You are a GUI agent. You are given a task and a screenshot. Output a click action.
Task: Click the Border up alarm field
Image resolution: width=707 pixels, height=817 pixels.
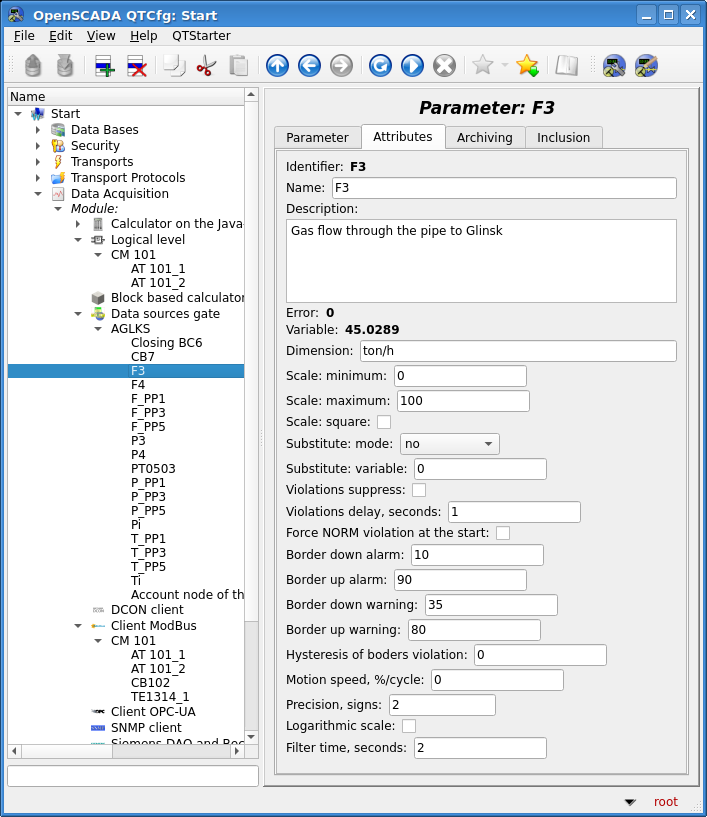pyautogui.click(x=459, y=580)
